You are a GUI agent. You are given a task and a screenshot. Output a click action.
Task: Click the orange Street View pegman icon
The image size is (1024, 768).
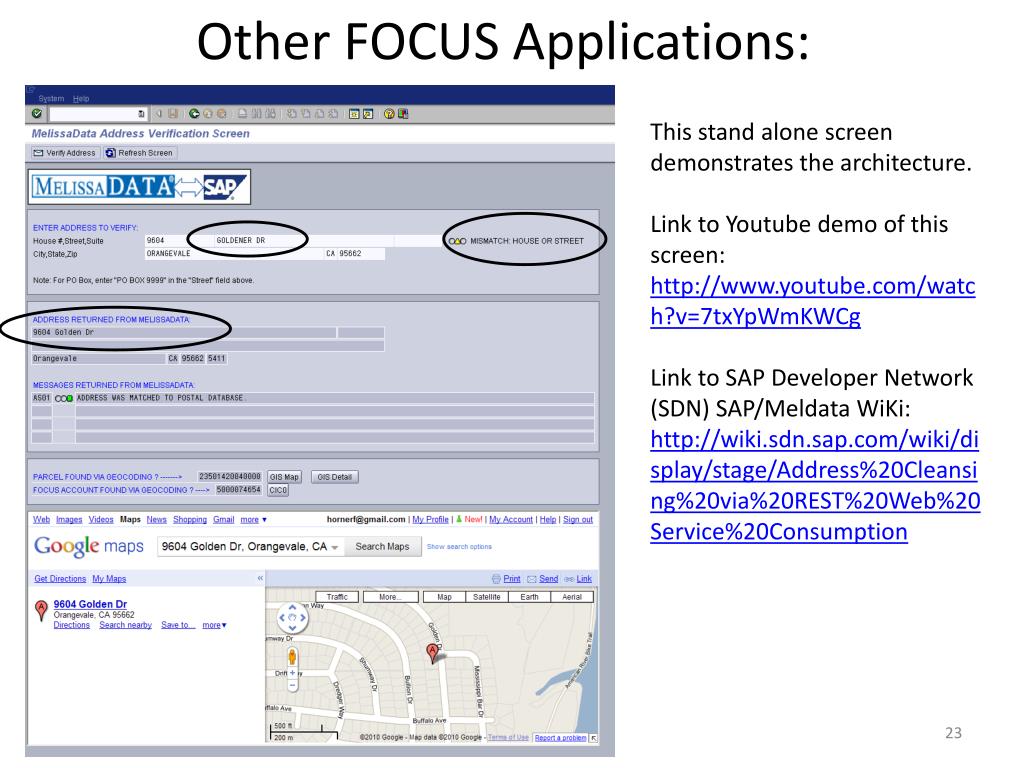(293, 656)
